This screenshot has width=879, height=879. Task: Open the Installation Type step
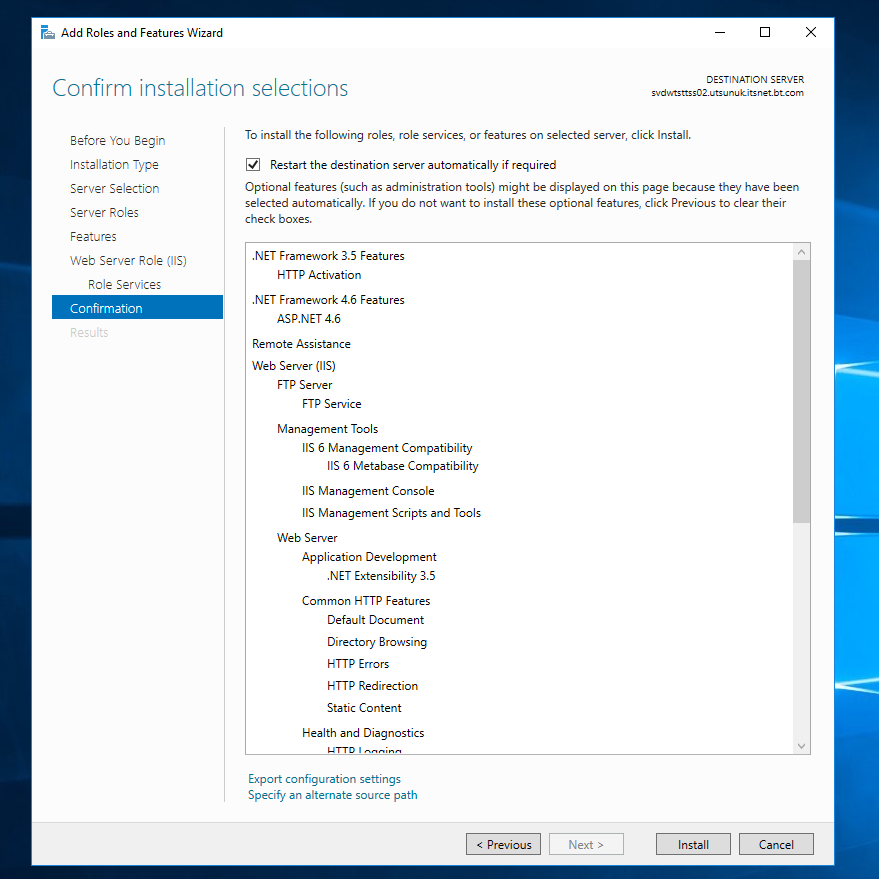114,164
